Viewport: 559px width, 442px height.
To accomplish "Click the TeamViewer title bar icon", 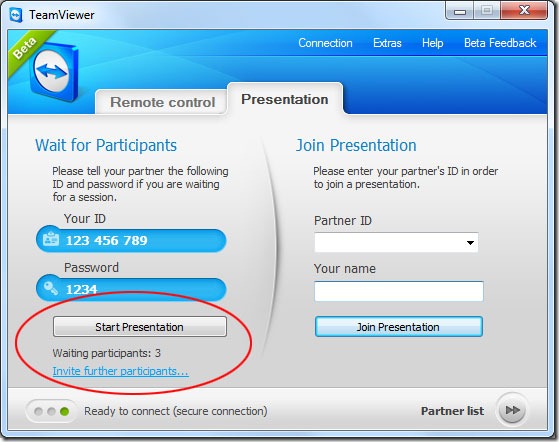I will pos(16,15).
